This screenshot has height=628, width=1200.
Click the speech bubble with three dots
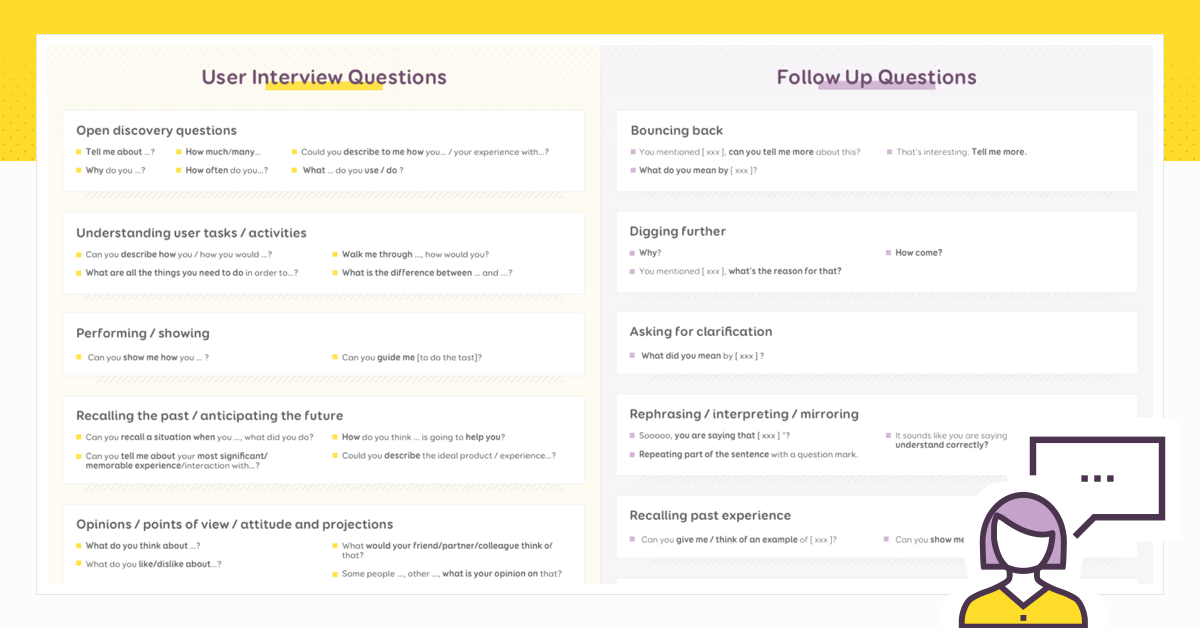pyautogui.click(x=1098, y=479)
